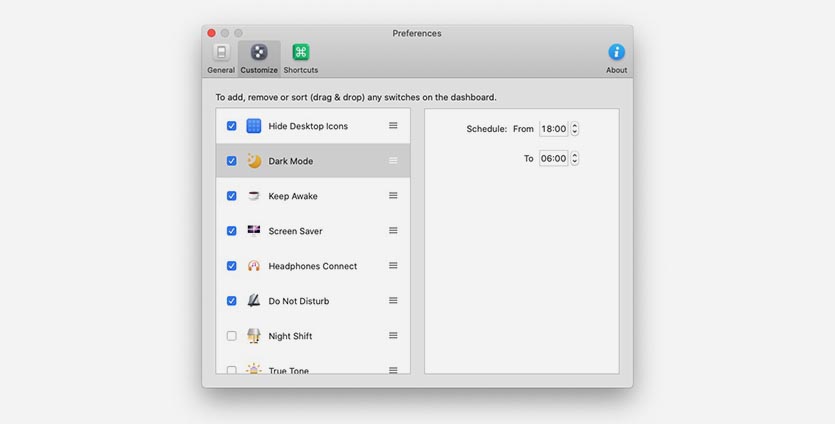This screenshot has height=424, width=835.
Task: Click the stepper next to To time
Action: [575, 158]
